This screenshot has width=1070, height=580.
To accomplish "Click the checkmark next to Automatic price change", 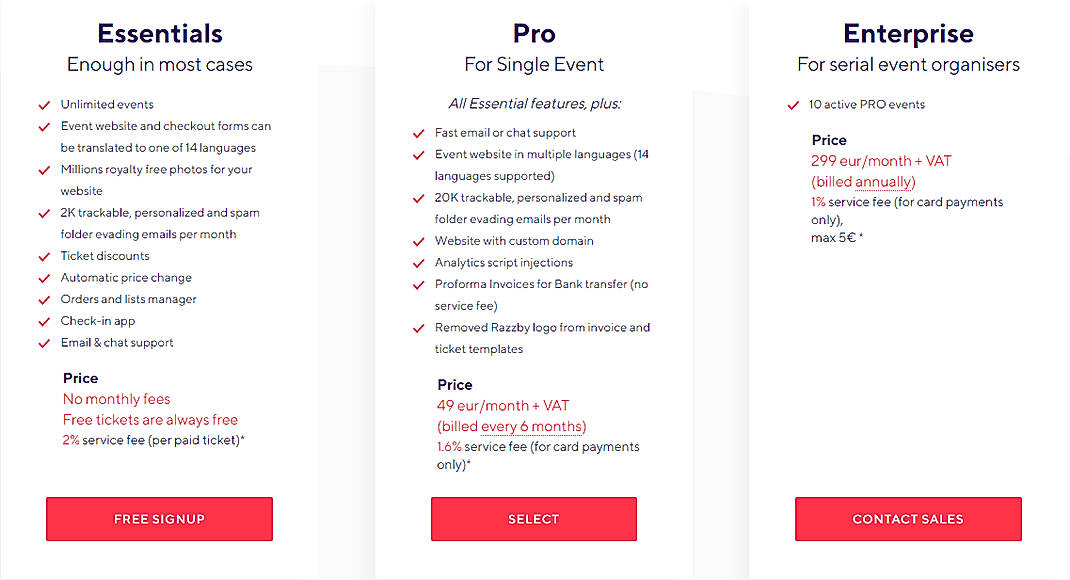I will [x=44, y=278].
